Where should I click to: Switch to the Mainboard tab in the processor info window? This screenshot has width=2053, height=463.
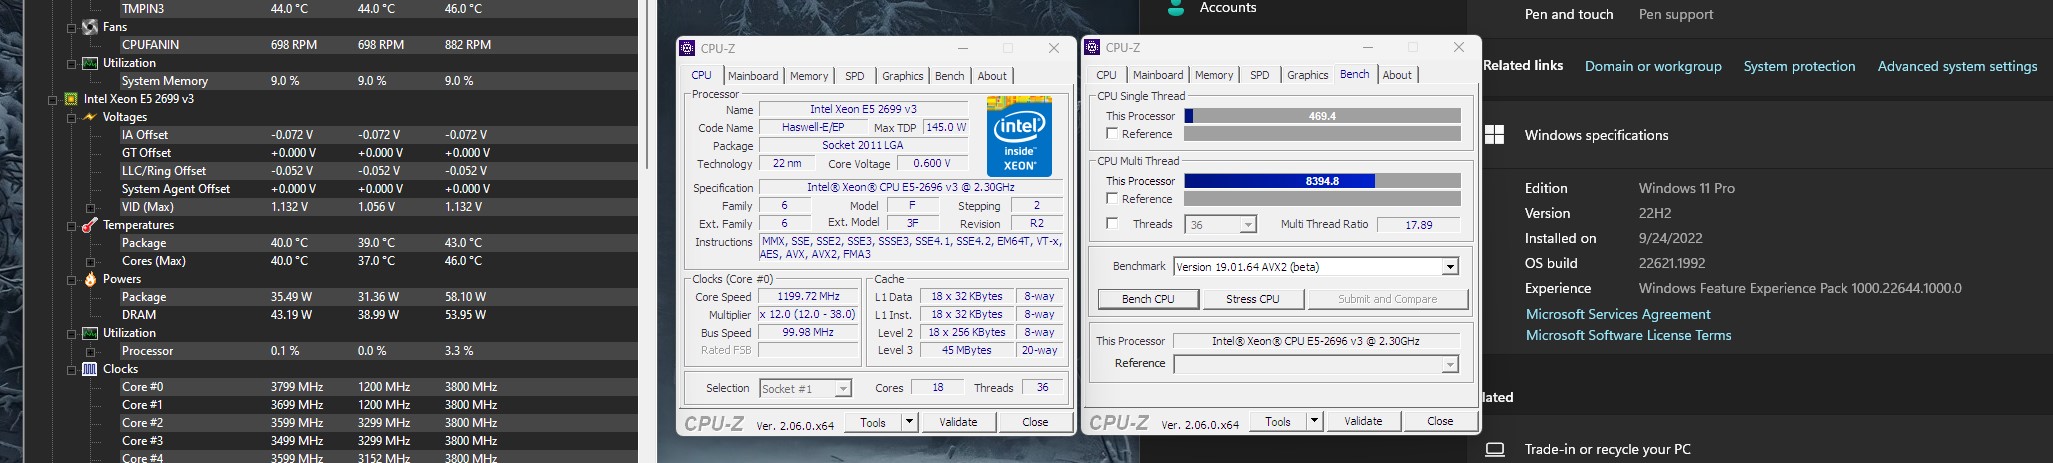point(753,76)
